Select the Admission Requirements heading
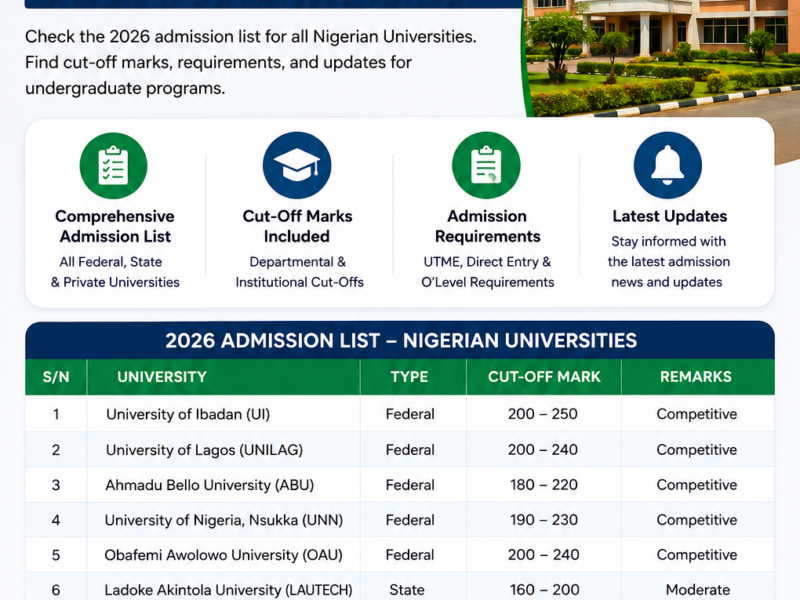The width and height of the screenshot is (800, 600). (x=487, y=226)
